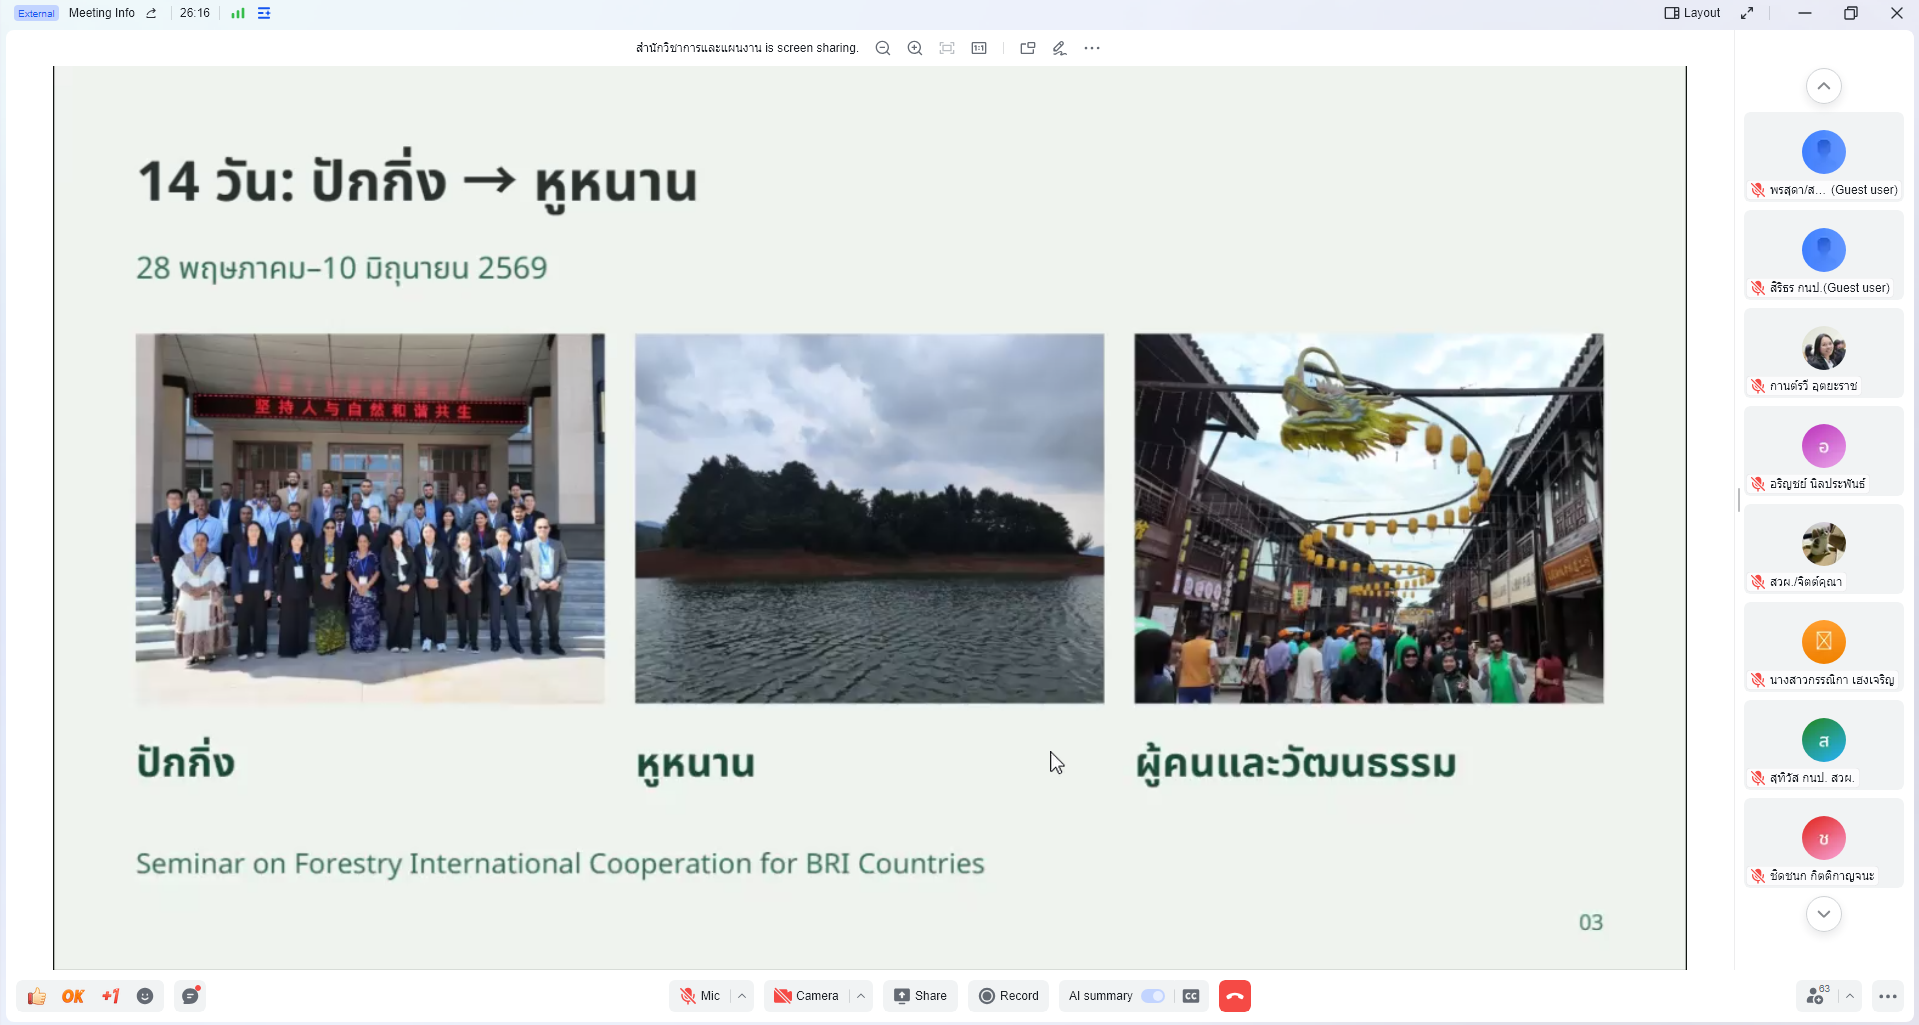The image size is (1919, 1025).
Task: Expand participants options arrow
Action: [1850, 996]
